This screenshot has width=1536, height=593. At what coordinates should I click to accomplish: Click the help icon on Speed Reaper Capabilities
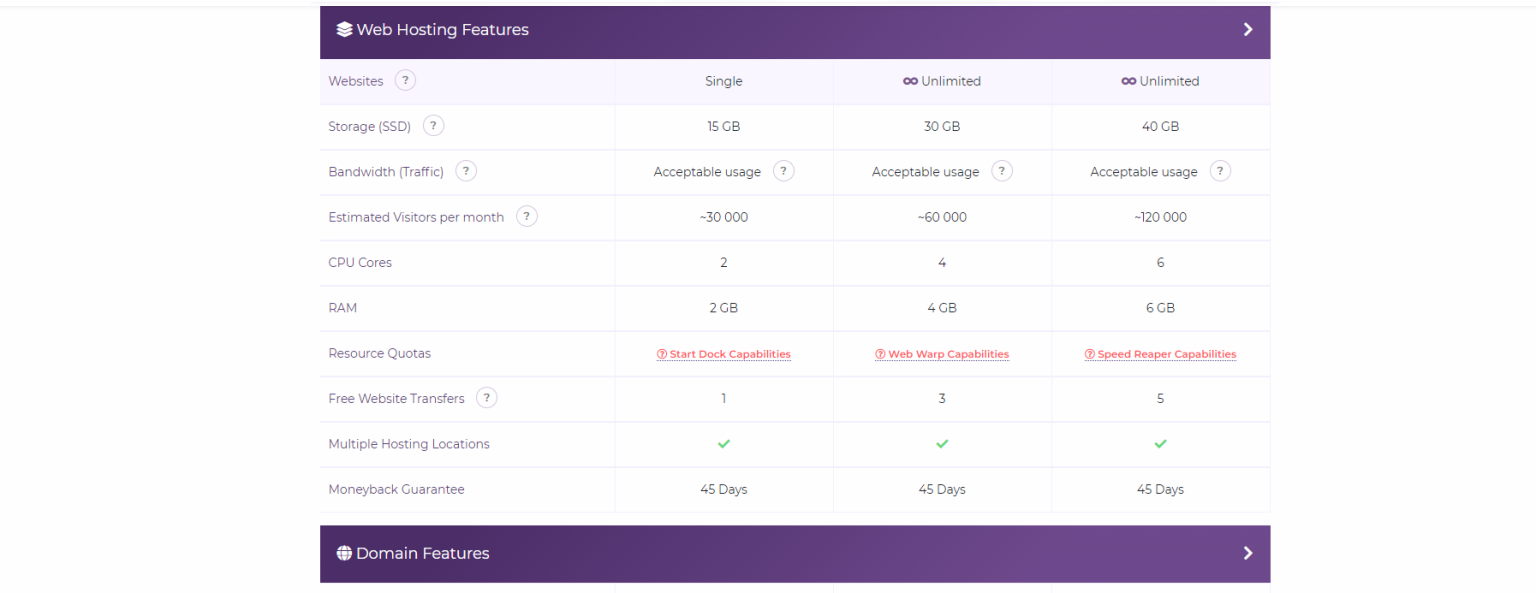[1090, 354]
